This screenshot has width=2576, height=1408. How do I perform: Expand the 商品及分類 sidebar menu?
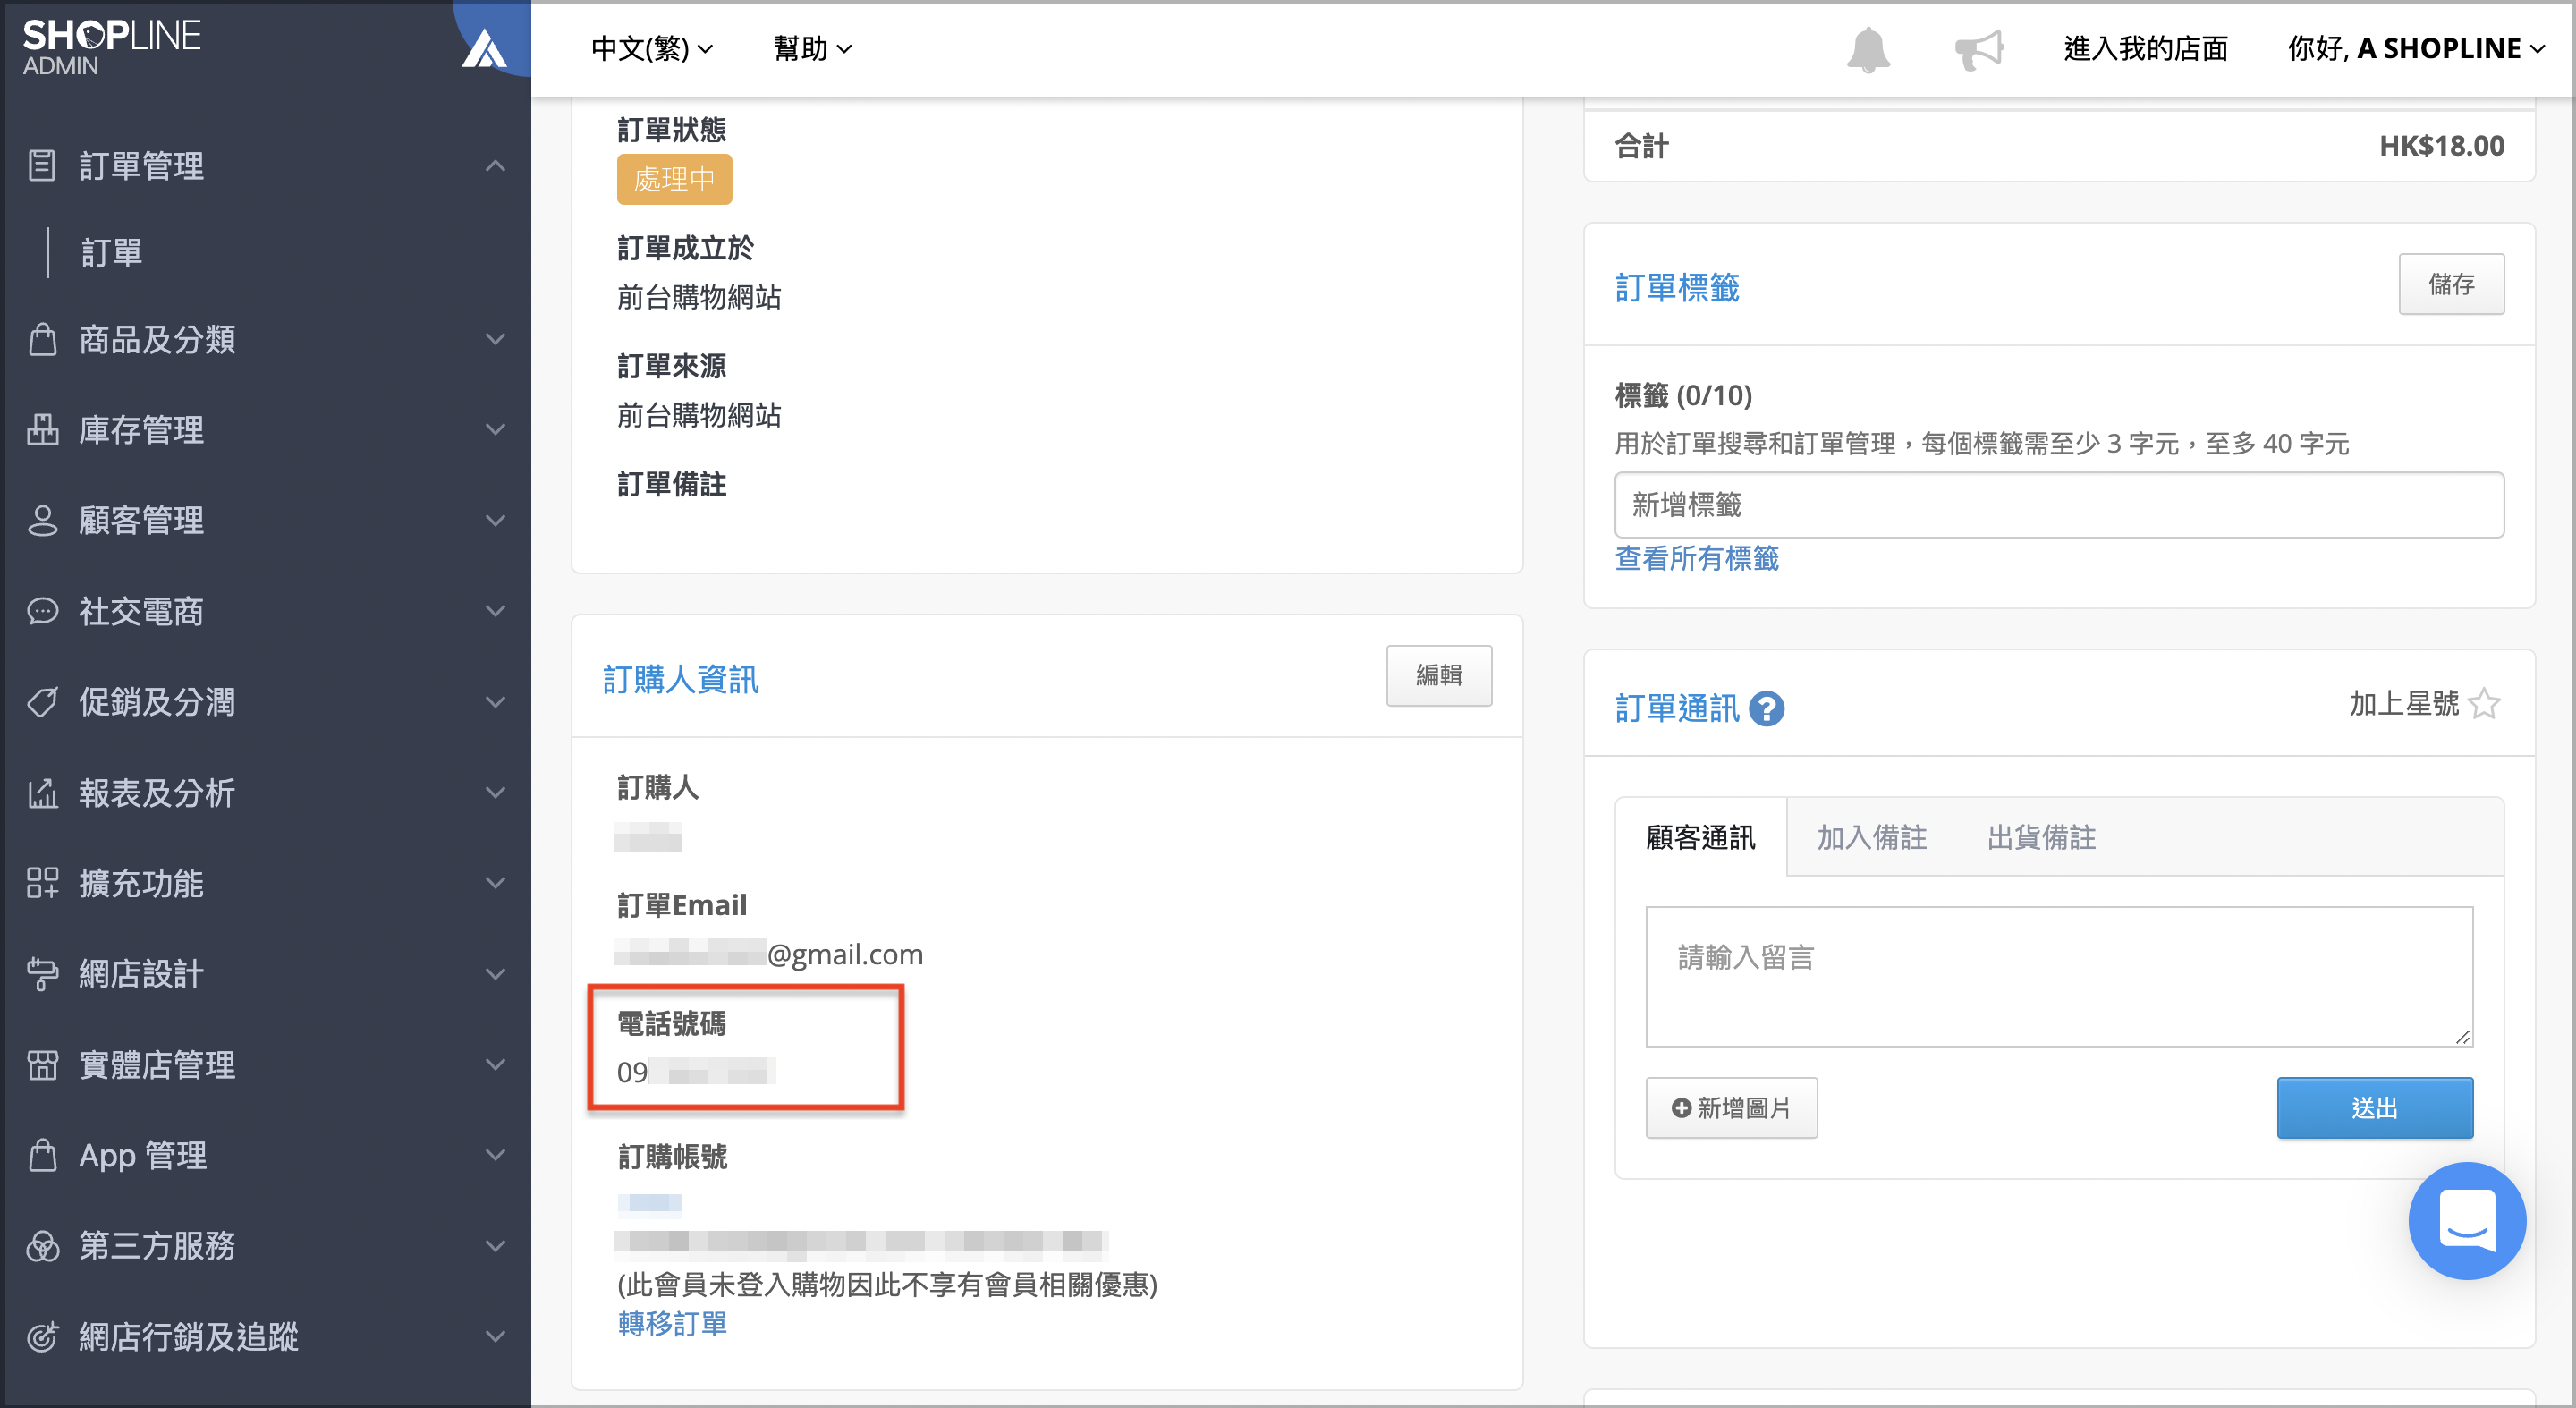tap(266, 339)
